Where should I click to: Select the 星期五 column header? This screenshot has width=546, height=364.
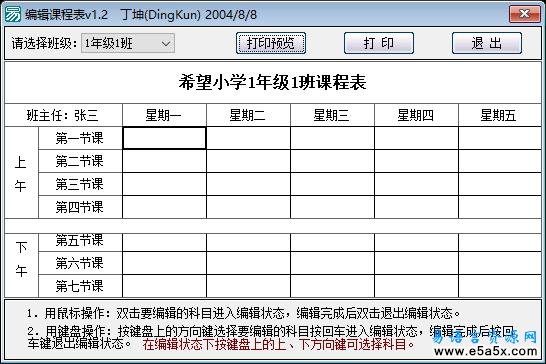500,115
